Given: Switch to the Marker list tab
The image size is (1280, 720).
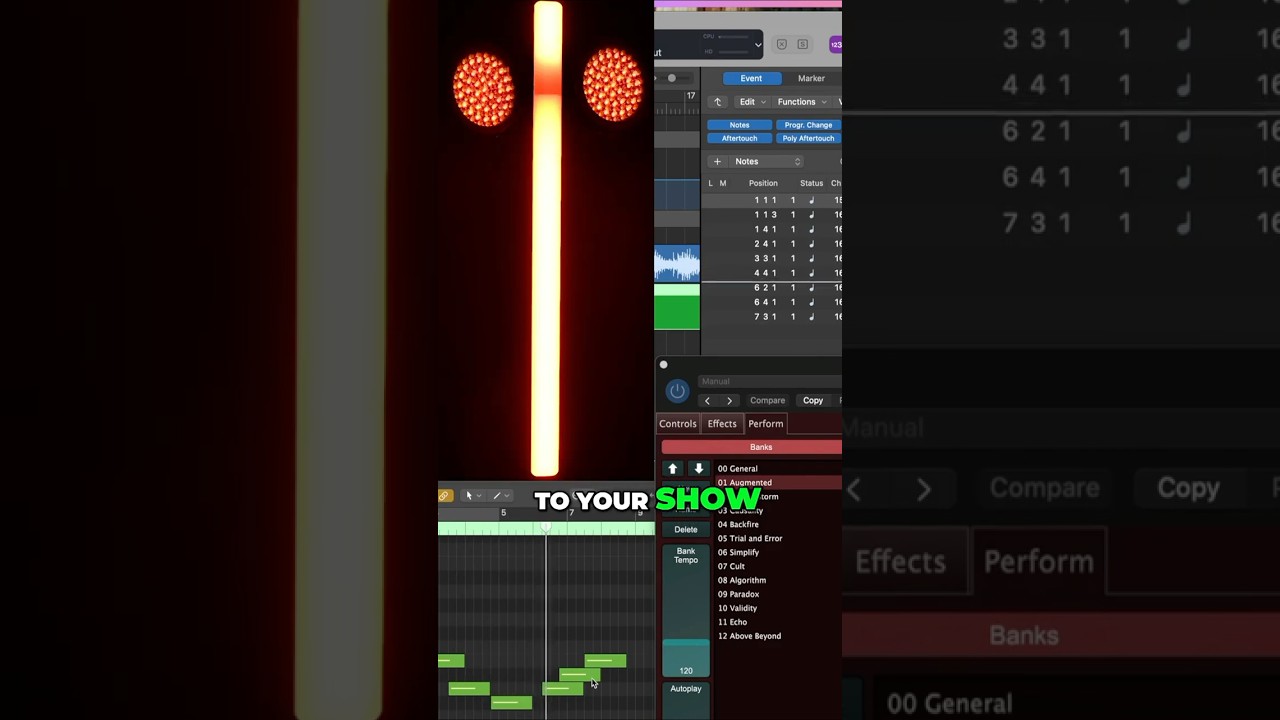Looking at the screenshot, I should 811,78.
